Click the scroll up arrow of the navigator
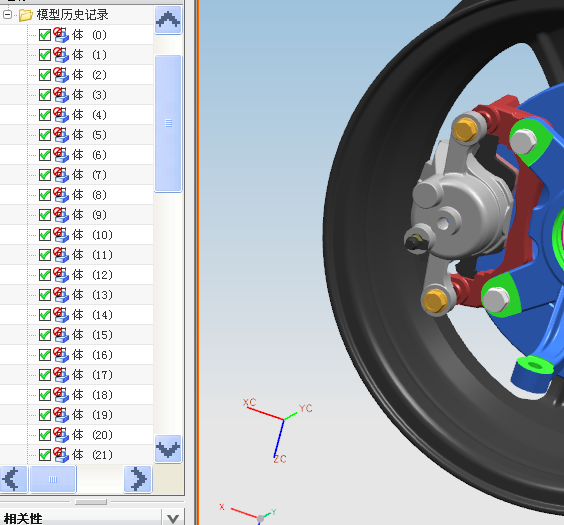 (x=168, y=20)
